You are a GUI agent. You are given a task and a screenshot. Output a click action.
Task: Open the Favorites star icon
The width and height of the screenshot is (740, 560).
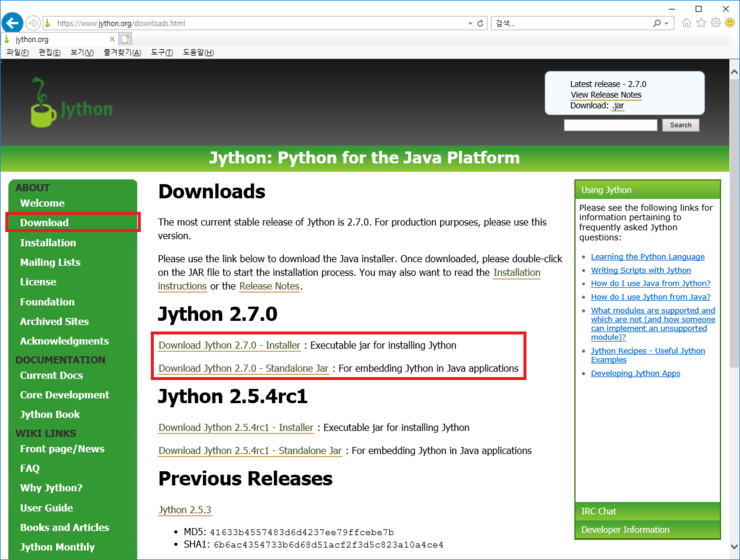[700, 22]
